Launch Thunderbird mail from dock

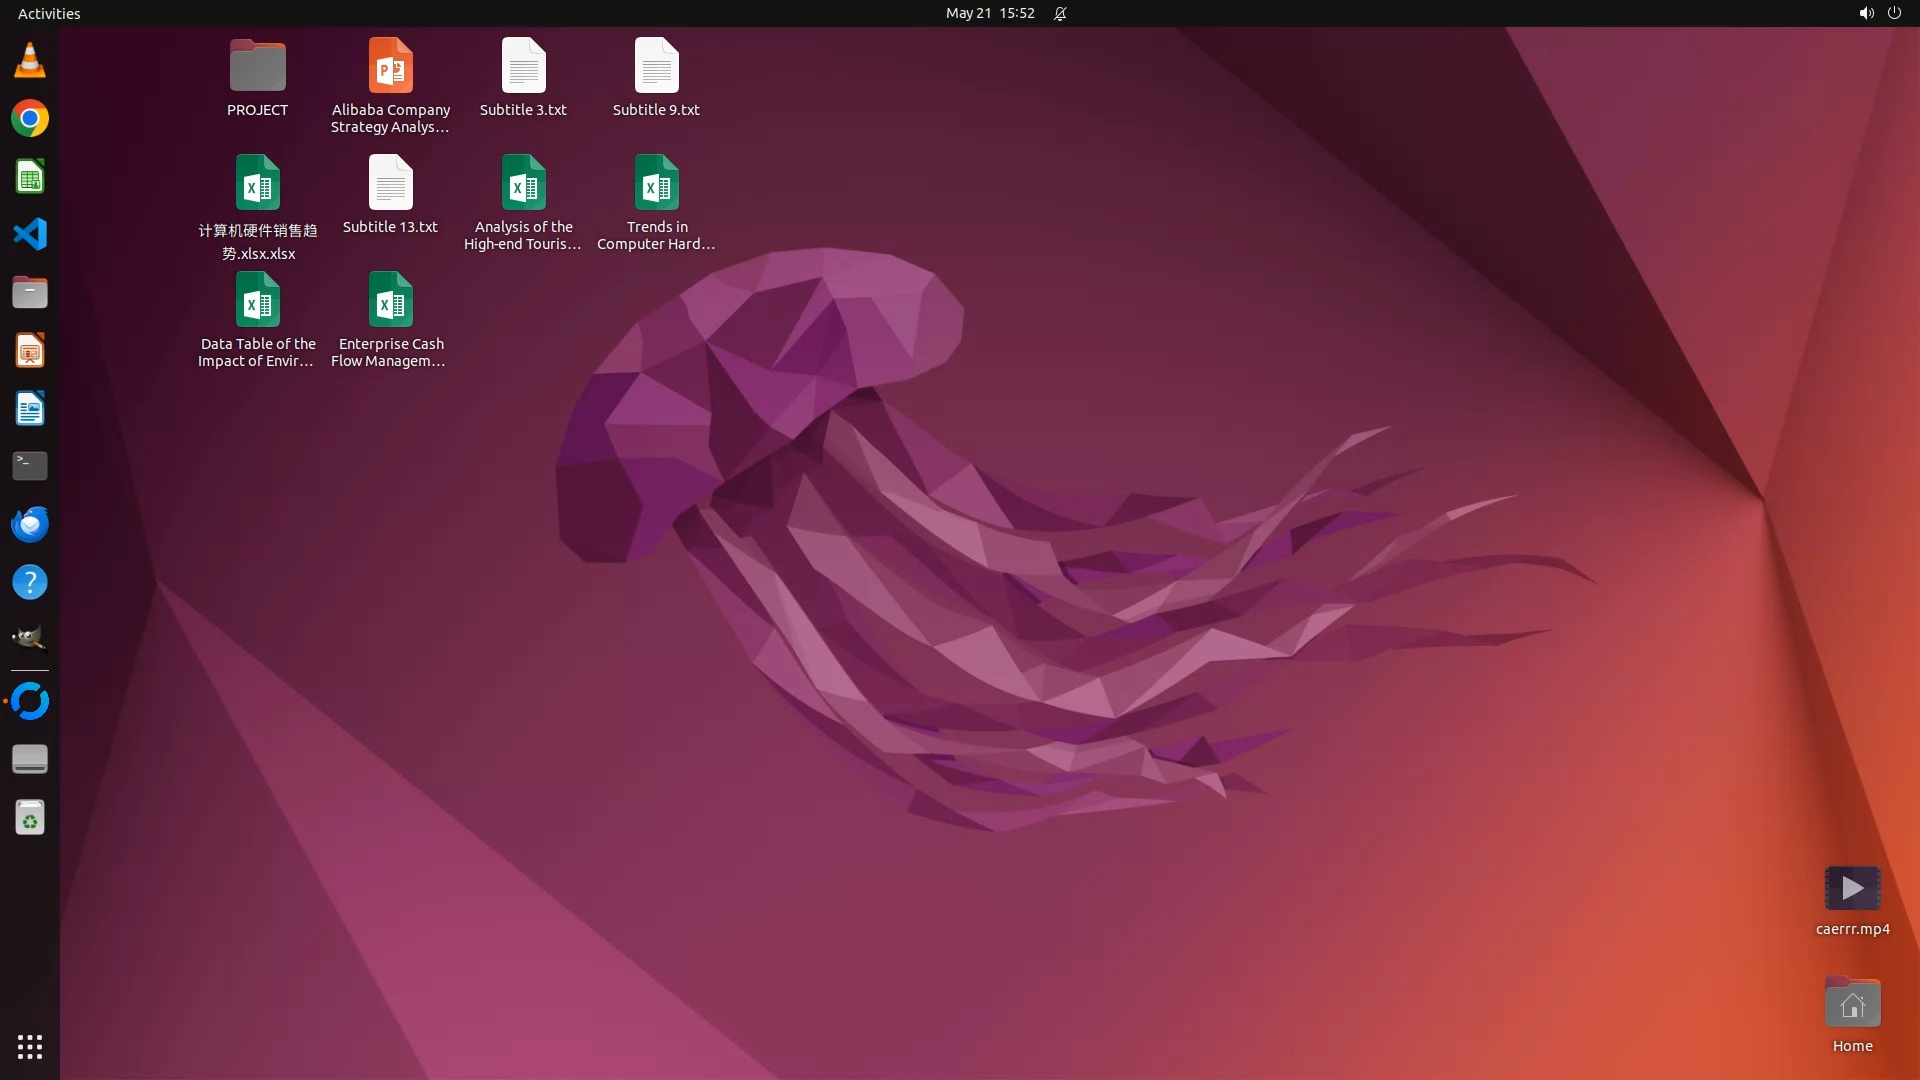[x=30, y=524]
